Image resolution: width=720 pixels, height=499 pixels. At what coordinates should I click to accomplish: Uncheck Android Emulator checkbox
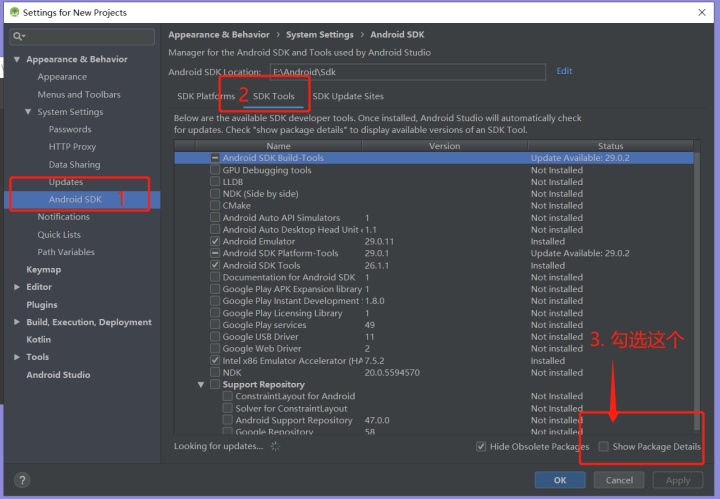[215, 241]
